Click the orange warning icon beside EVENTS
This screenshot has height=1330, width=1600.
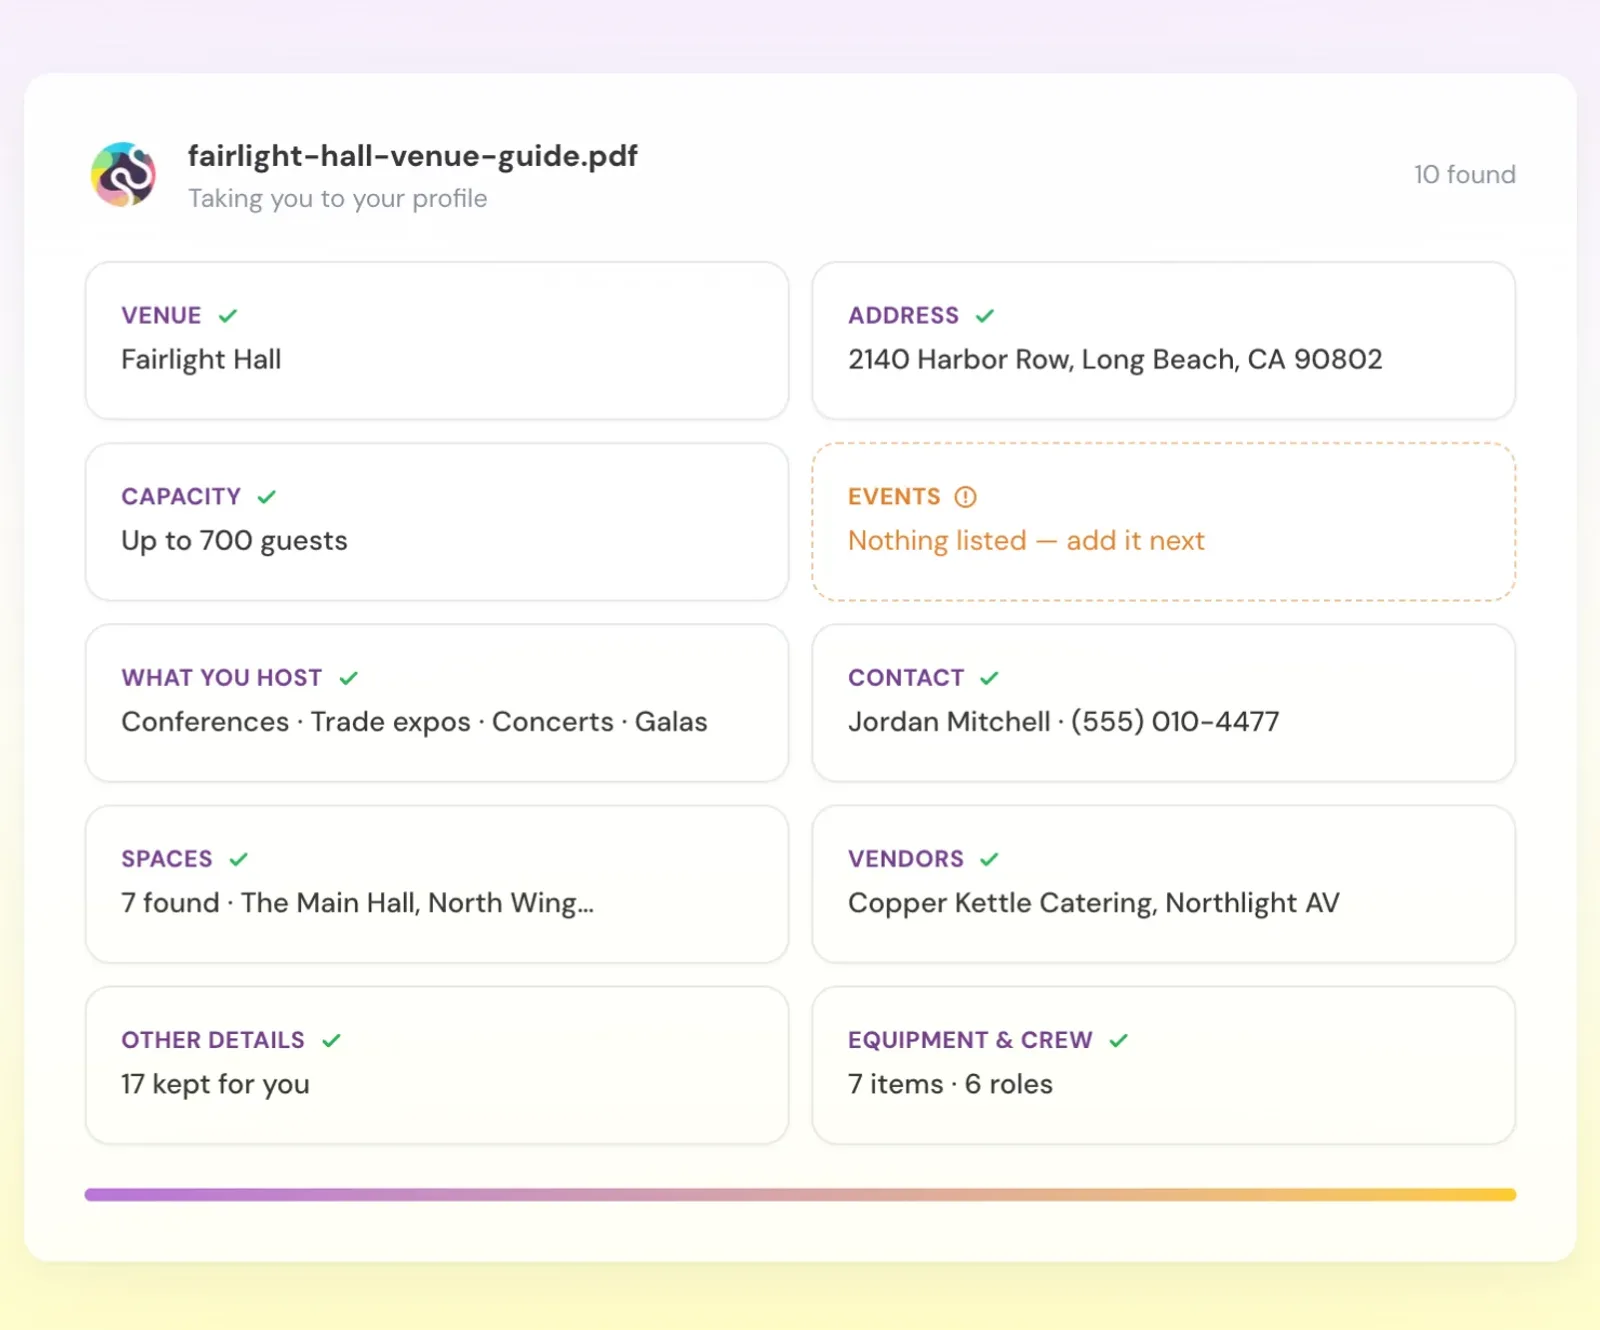[965, 497]
